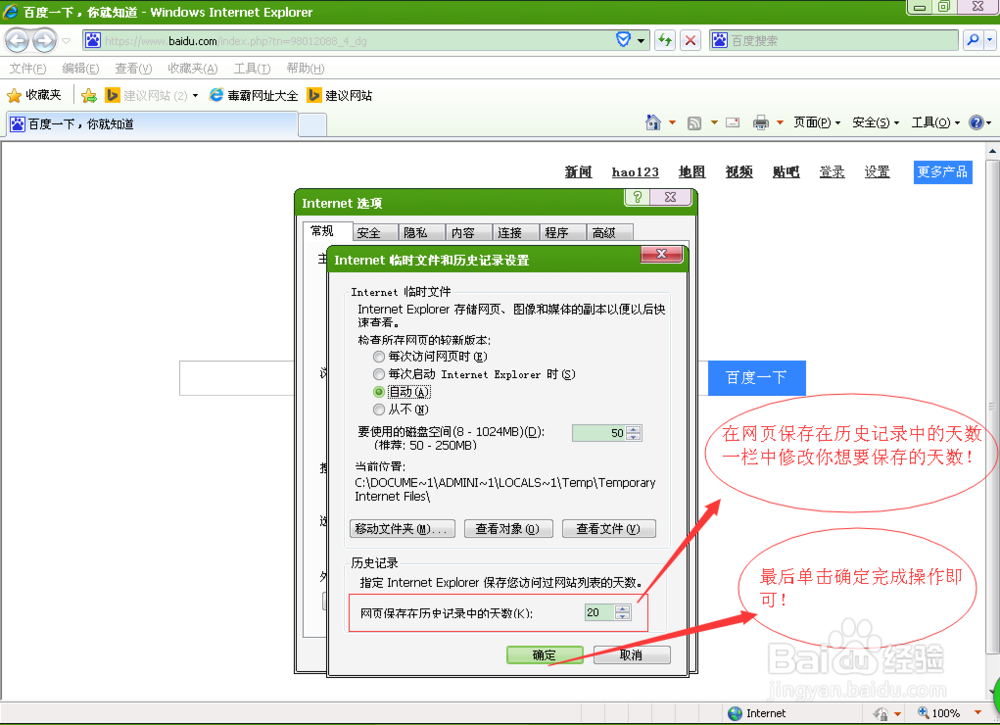Click the 取消 button

[631, 655]
